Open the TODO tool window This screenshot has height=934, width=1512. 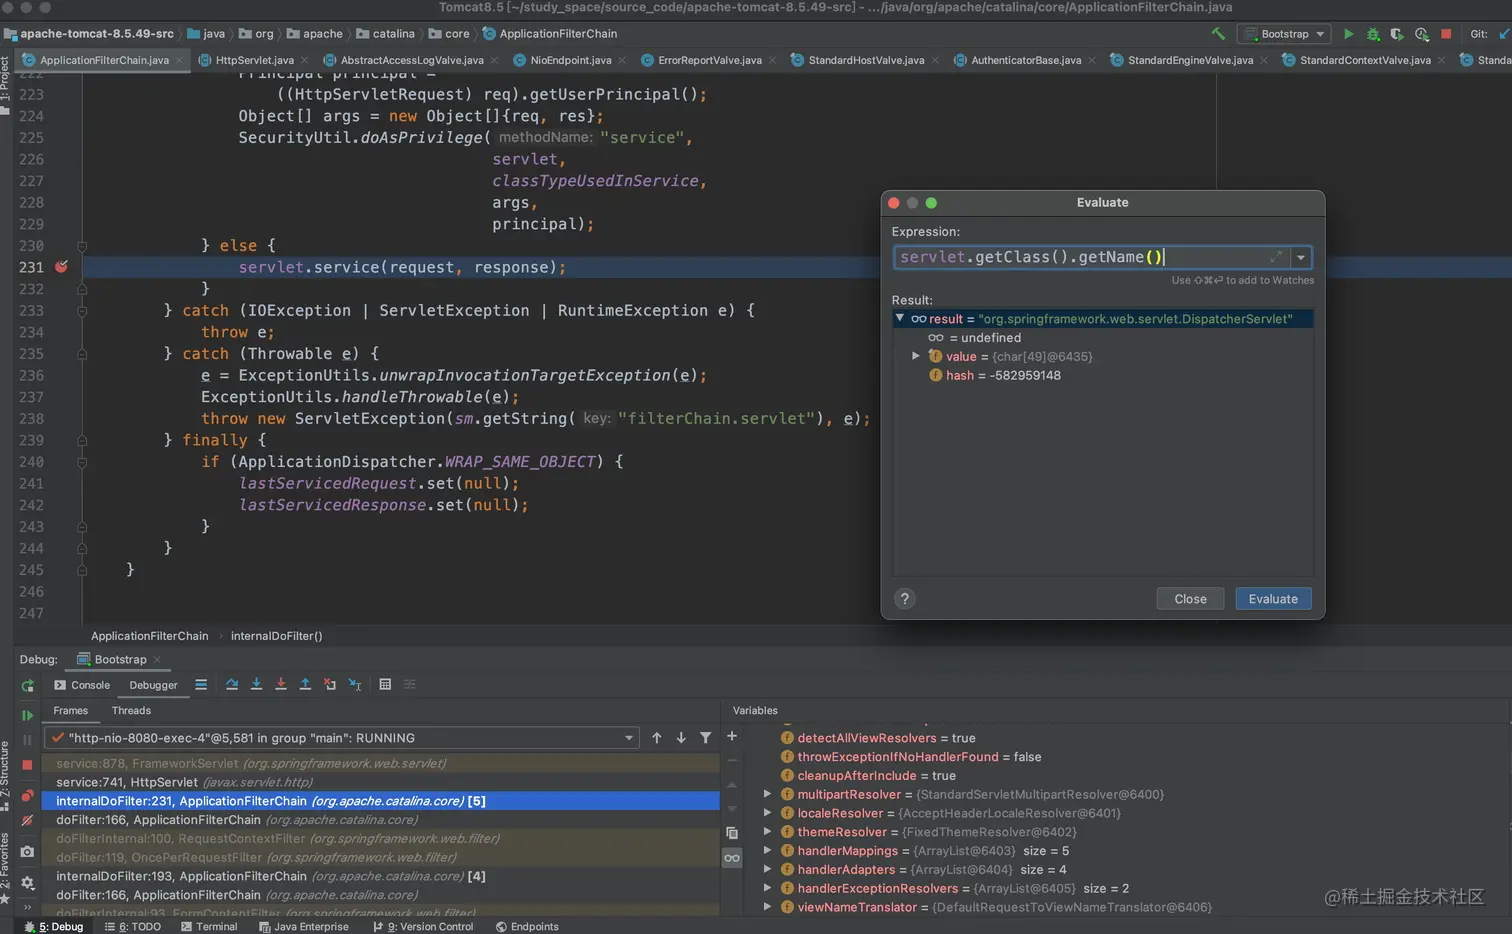pyautogui.click(x=133, y=927)
